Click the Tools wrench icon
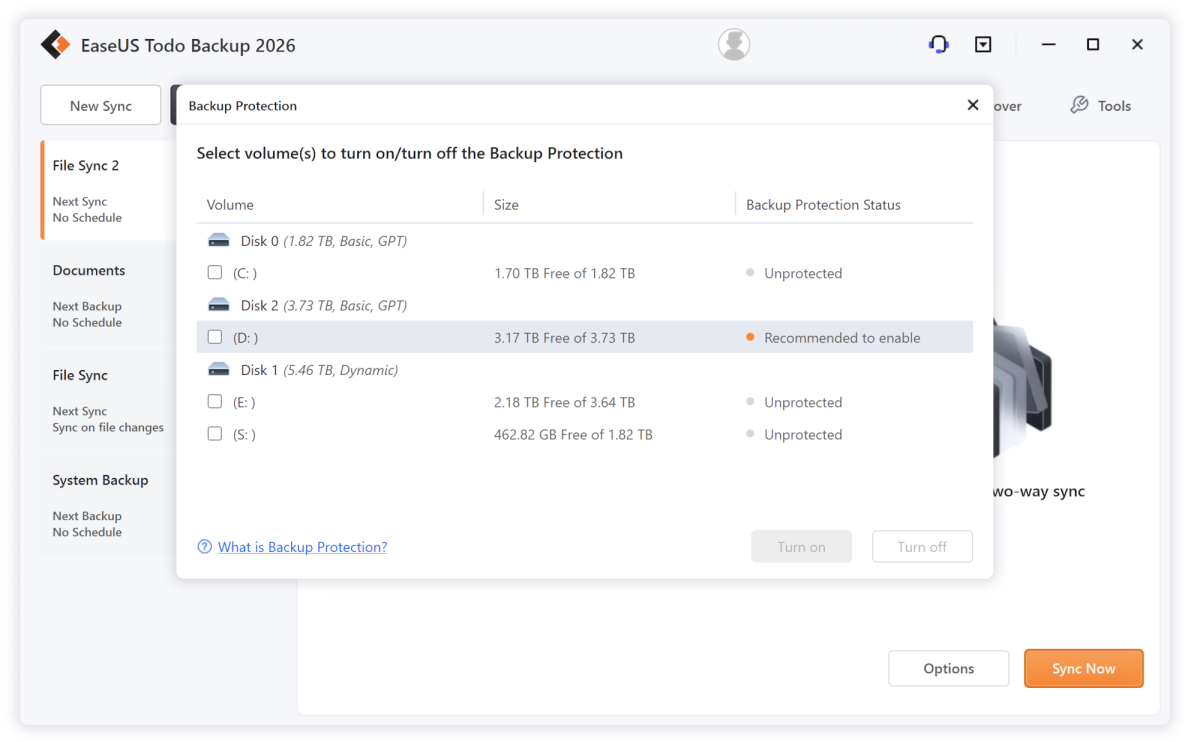This screenshot has width=1200, height=742. pyautogui.click(x=1079, y=105)
